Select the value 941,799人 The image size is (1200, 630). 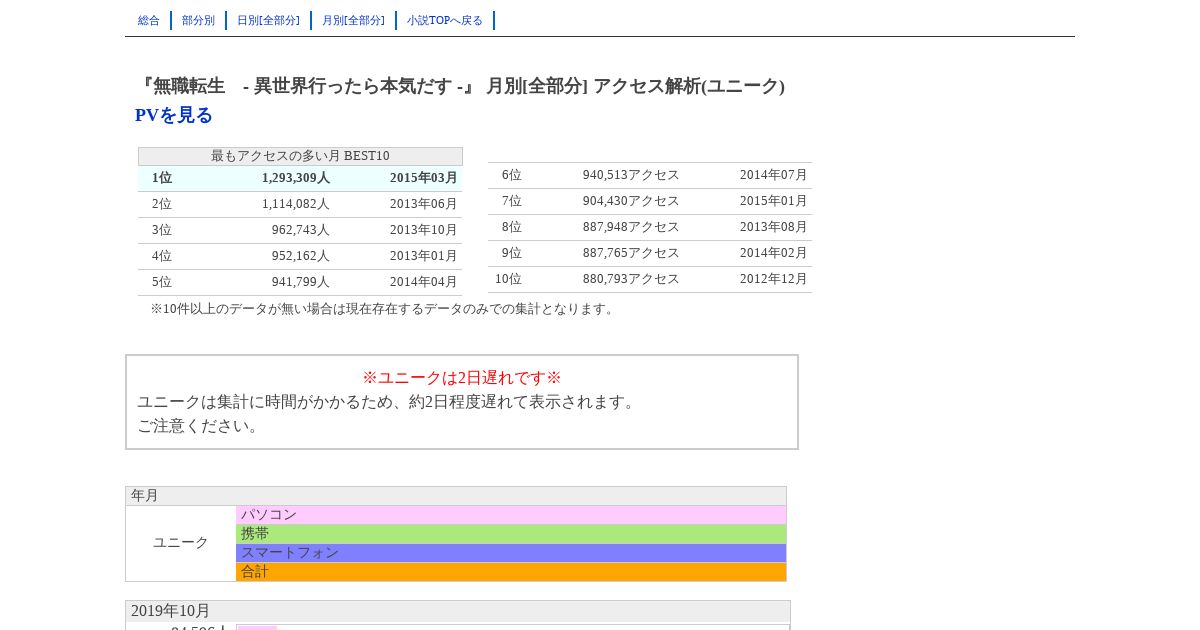pyautogui.click(x=301, y=282)
